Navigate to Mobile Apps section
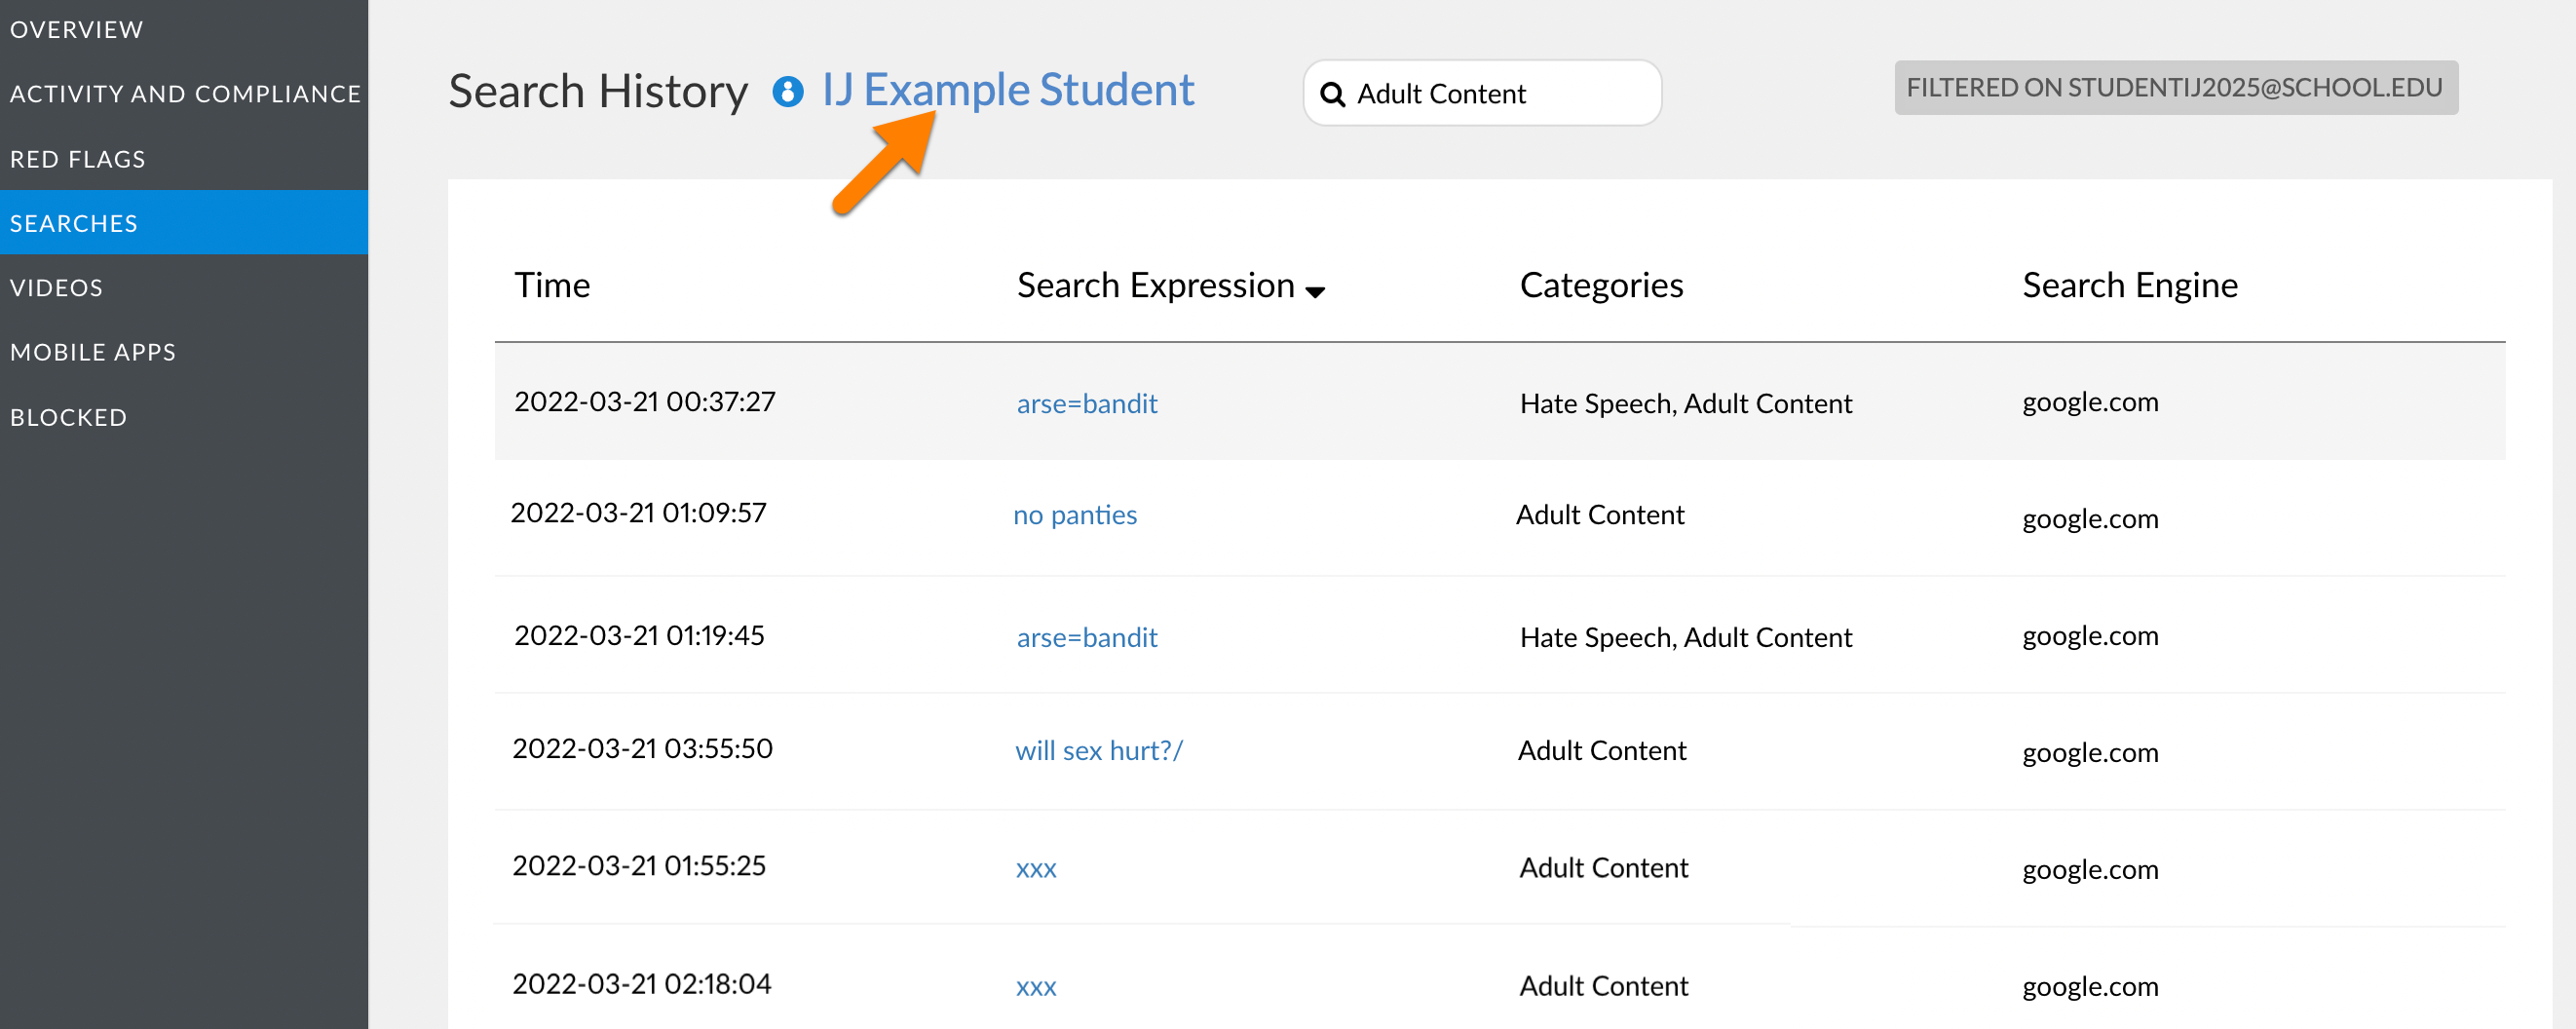 (93, 351)
